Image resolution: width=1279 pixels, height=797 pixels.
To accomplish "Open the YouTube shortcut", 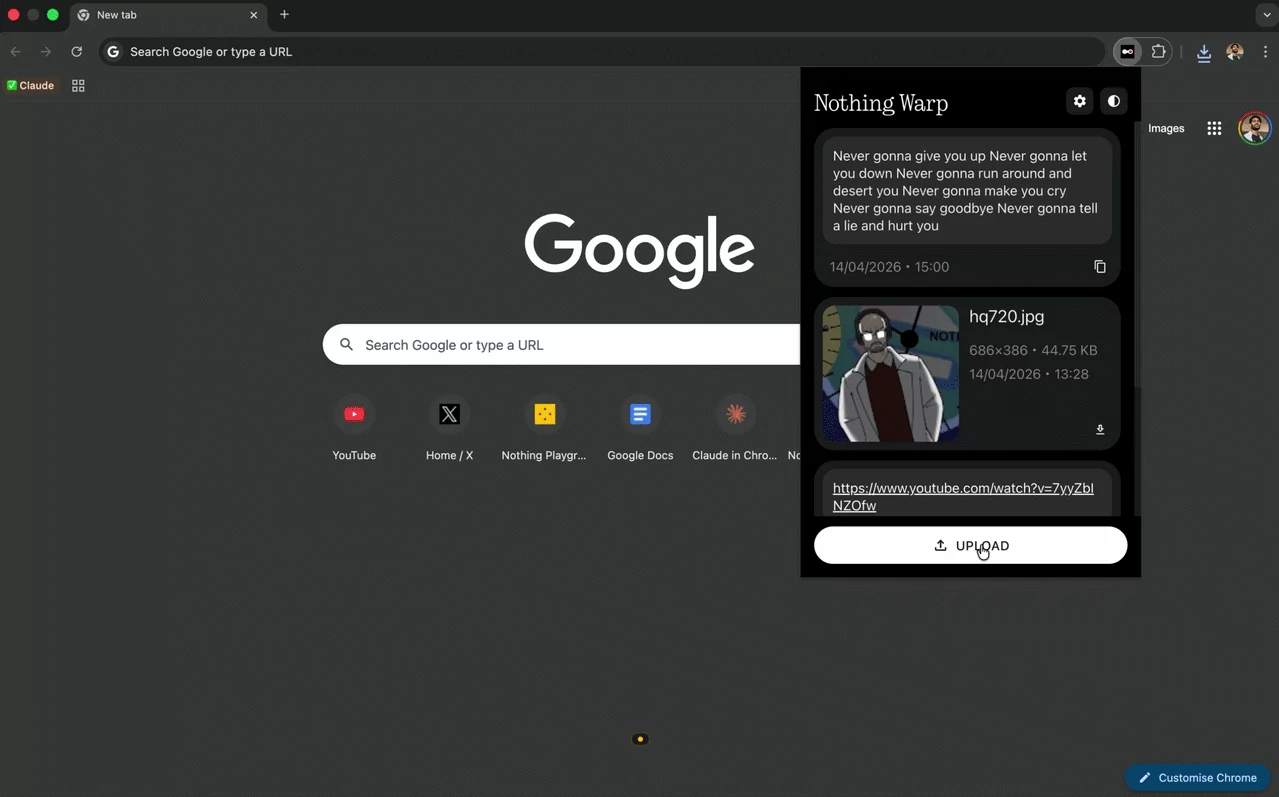I will point(354,415).
